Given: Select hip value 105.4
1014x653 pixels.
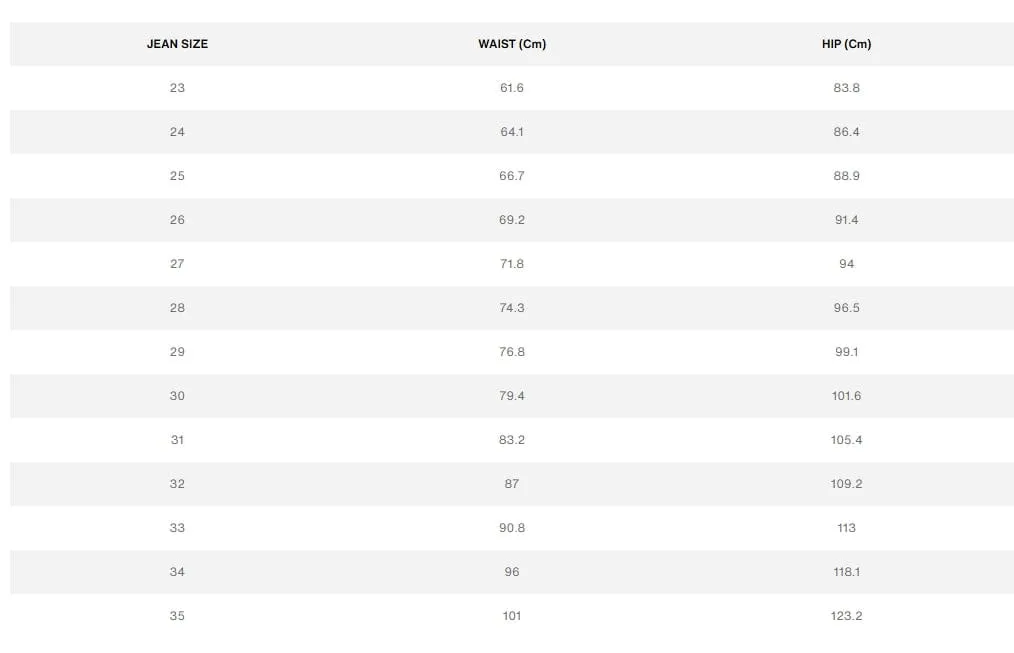Looking at the screenshot, I should 847,440.
